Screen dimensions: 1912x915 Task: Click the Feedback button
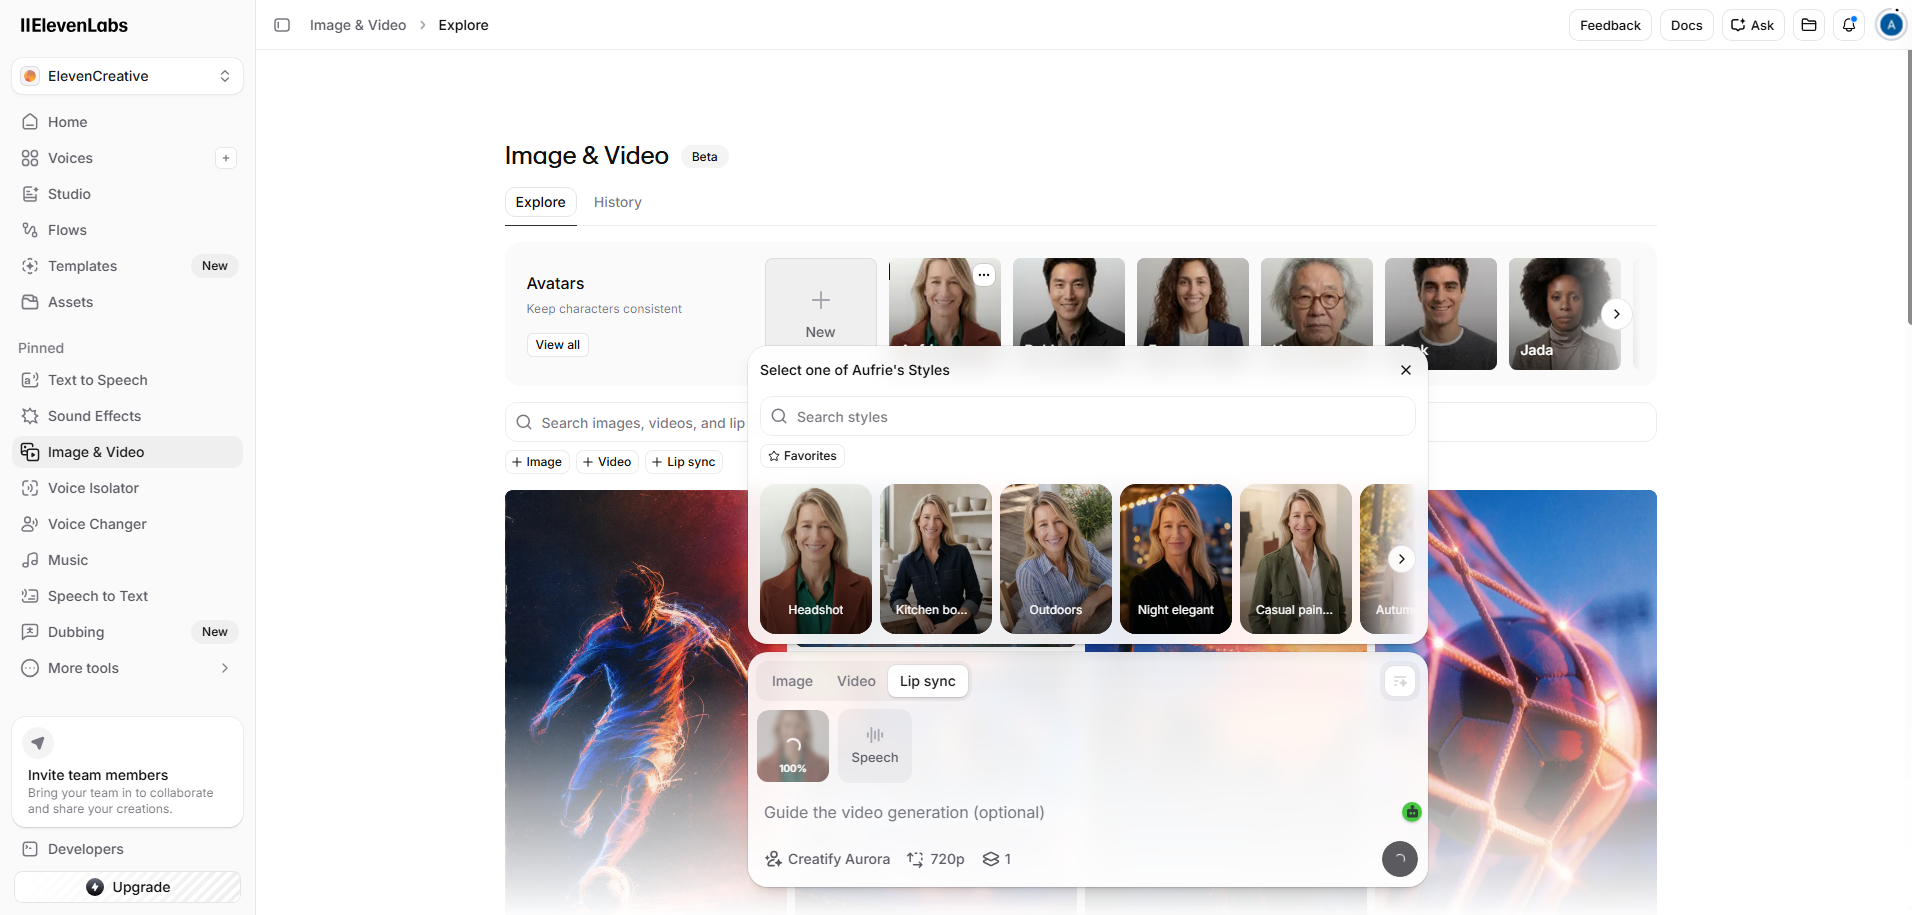pyautogui.click(x=1610, y=25)
